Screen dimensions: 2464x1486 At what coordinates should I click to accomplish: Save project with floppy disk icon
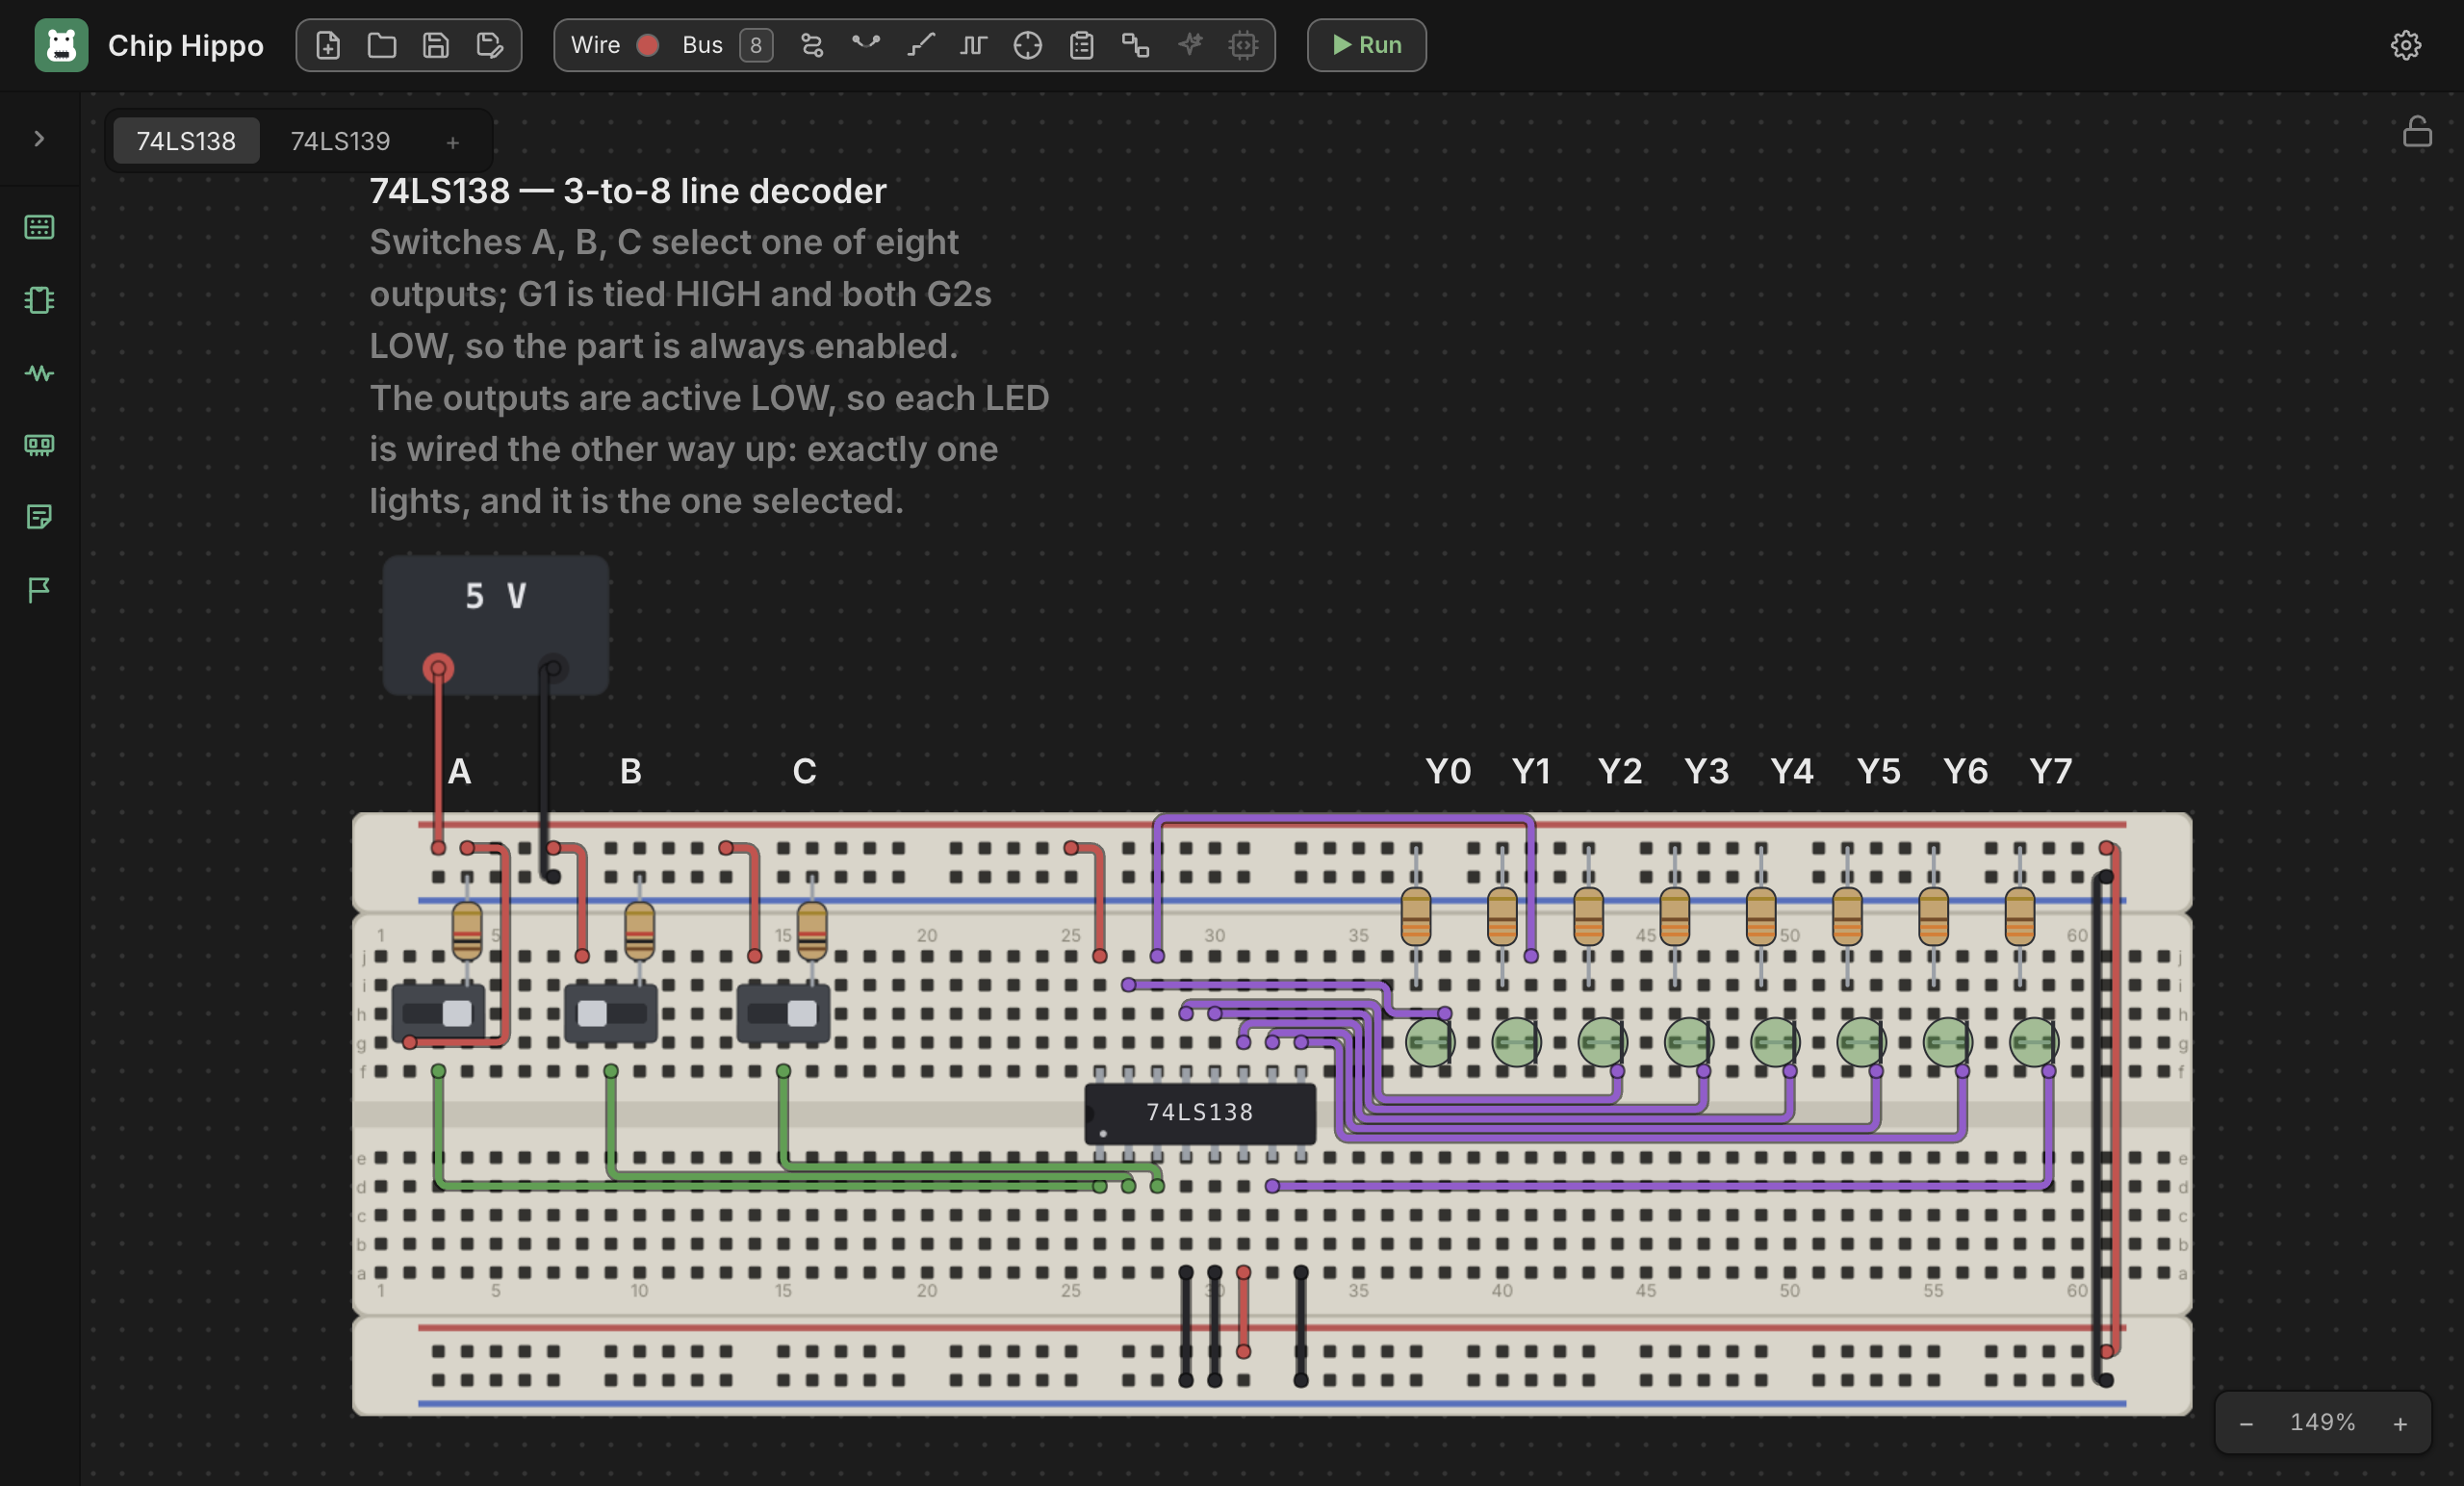point(436,45)
